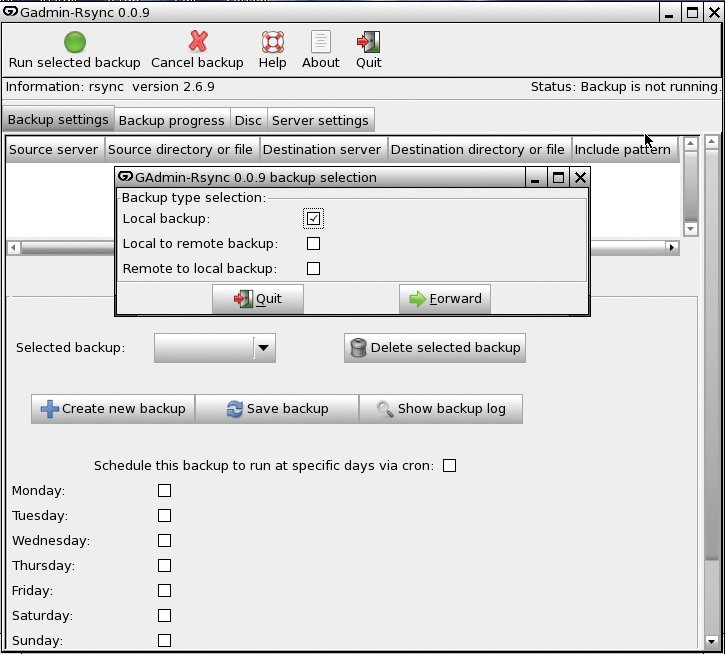Click backup list vertical scrollbar thumb

point(691,186)
